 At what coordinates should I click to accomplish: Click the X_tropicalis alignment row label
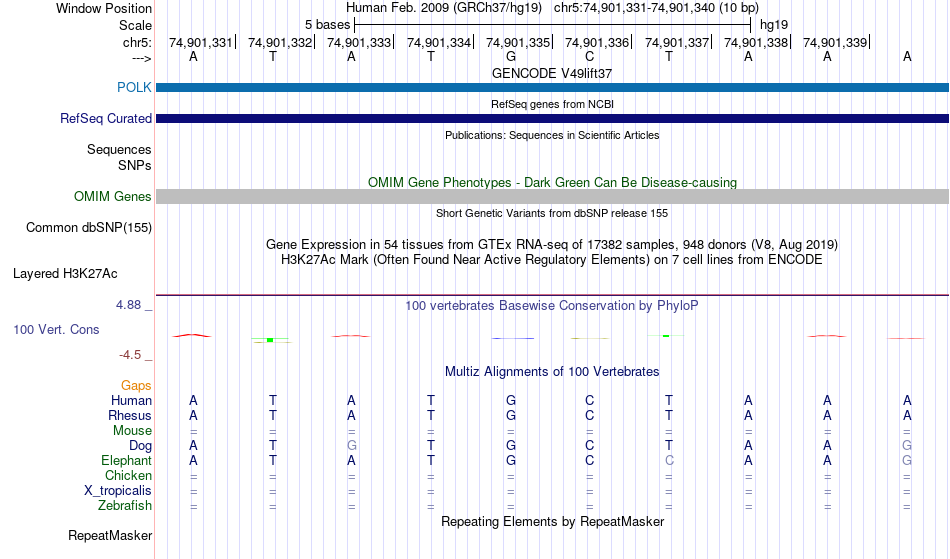118,491
